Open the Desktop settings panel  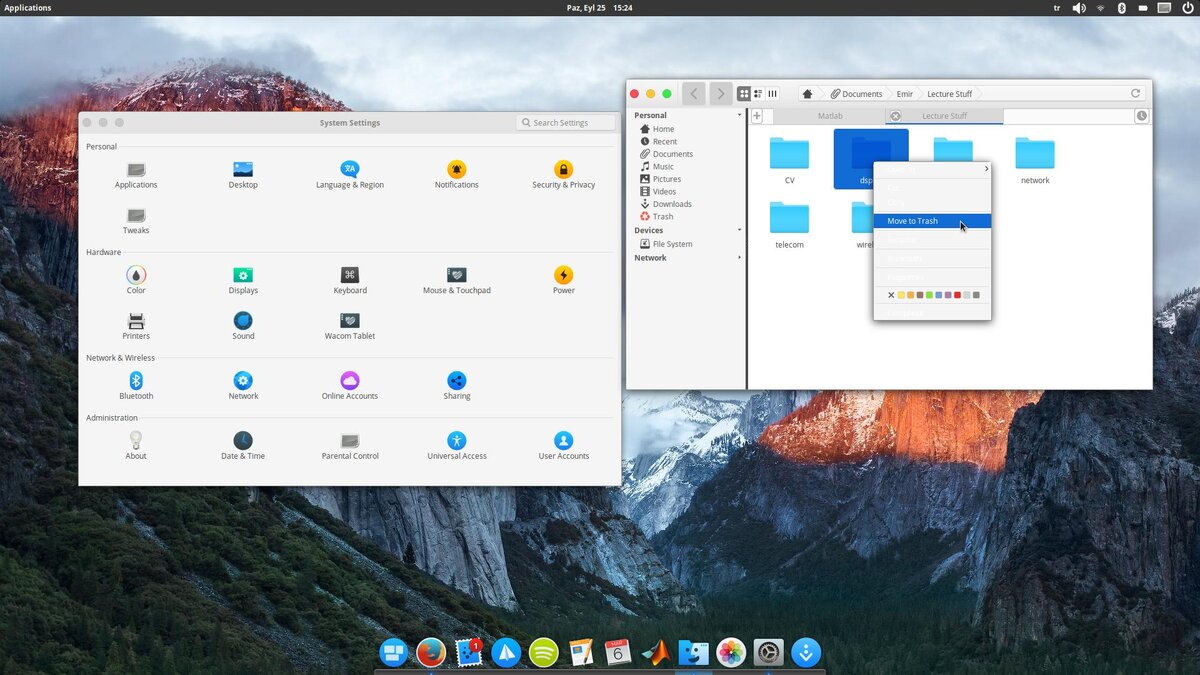(x=243, y=175)
